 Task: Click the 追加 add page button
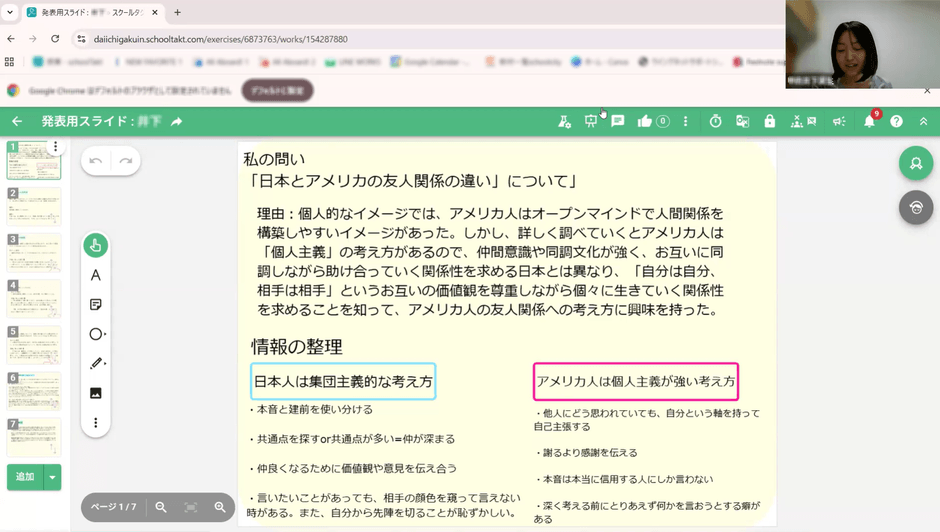coord(25,477)
